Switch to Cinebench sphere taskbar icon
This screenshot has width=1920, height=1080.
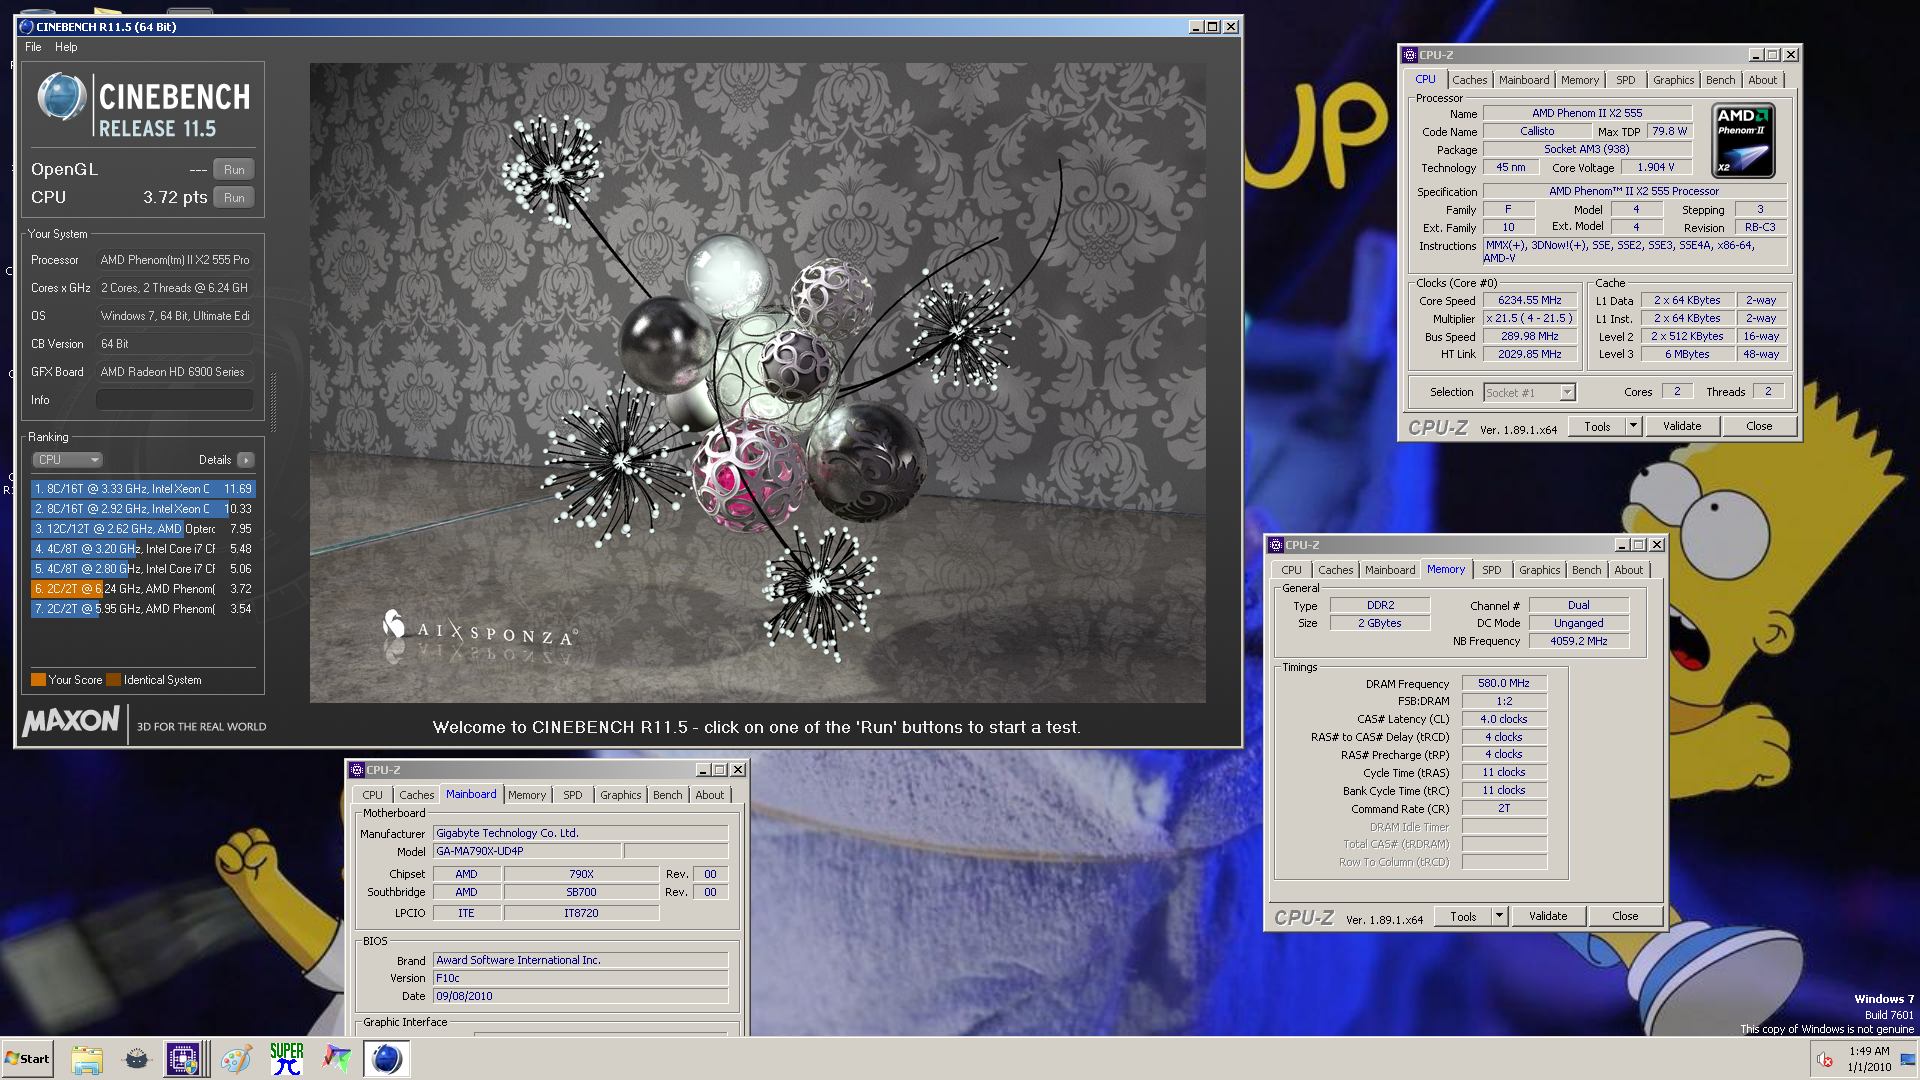pos(386,1059)
